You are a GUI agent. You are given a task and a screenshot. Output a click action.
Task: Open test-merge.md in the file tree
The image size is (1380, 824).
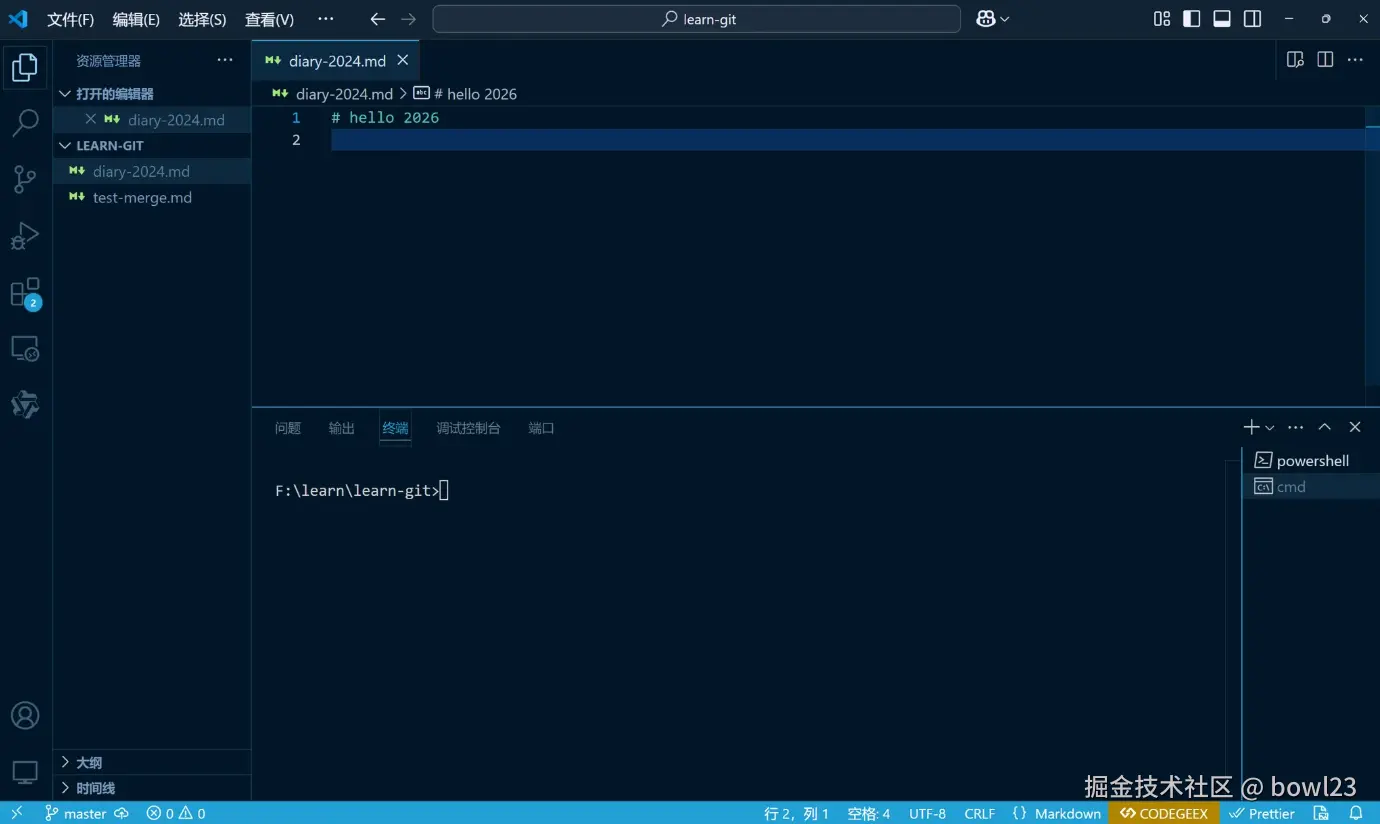(x=152, y=197)
